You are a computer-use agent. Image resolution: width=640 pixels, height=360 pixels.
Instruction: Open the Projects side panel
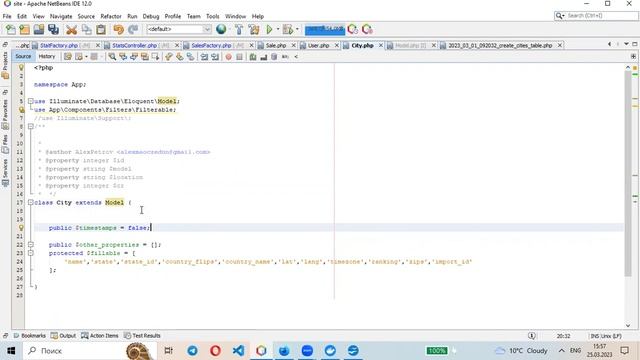(5, 65)
